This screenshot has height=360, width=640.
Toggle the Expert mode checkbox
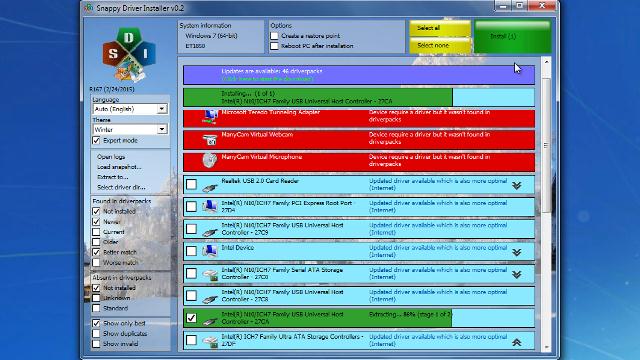click(x=96, y=140)
